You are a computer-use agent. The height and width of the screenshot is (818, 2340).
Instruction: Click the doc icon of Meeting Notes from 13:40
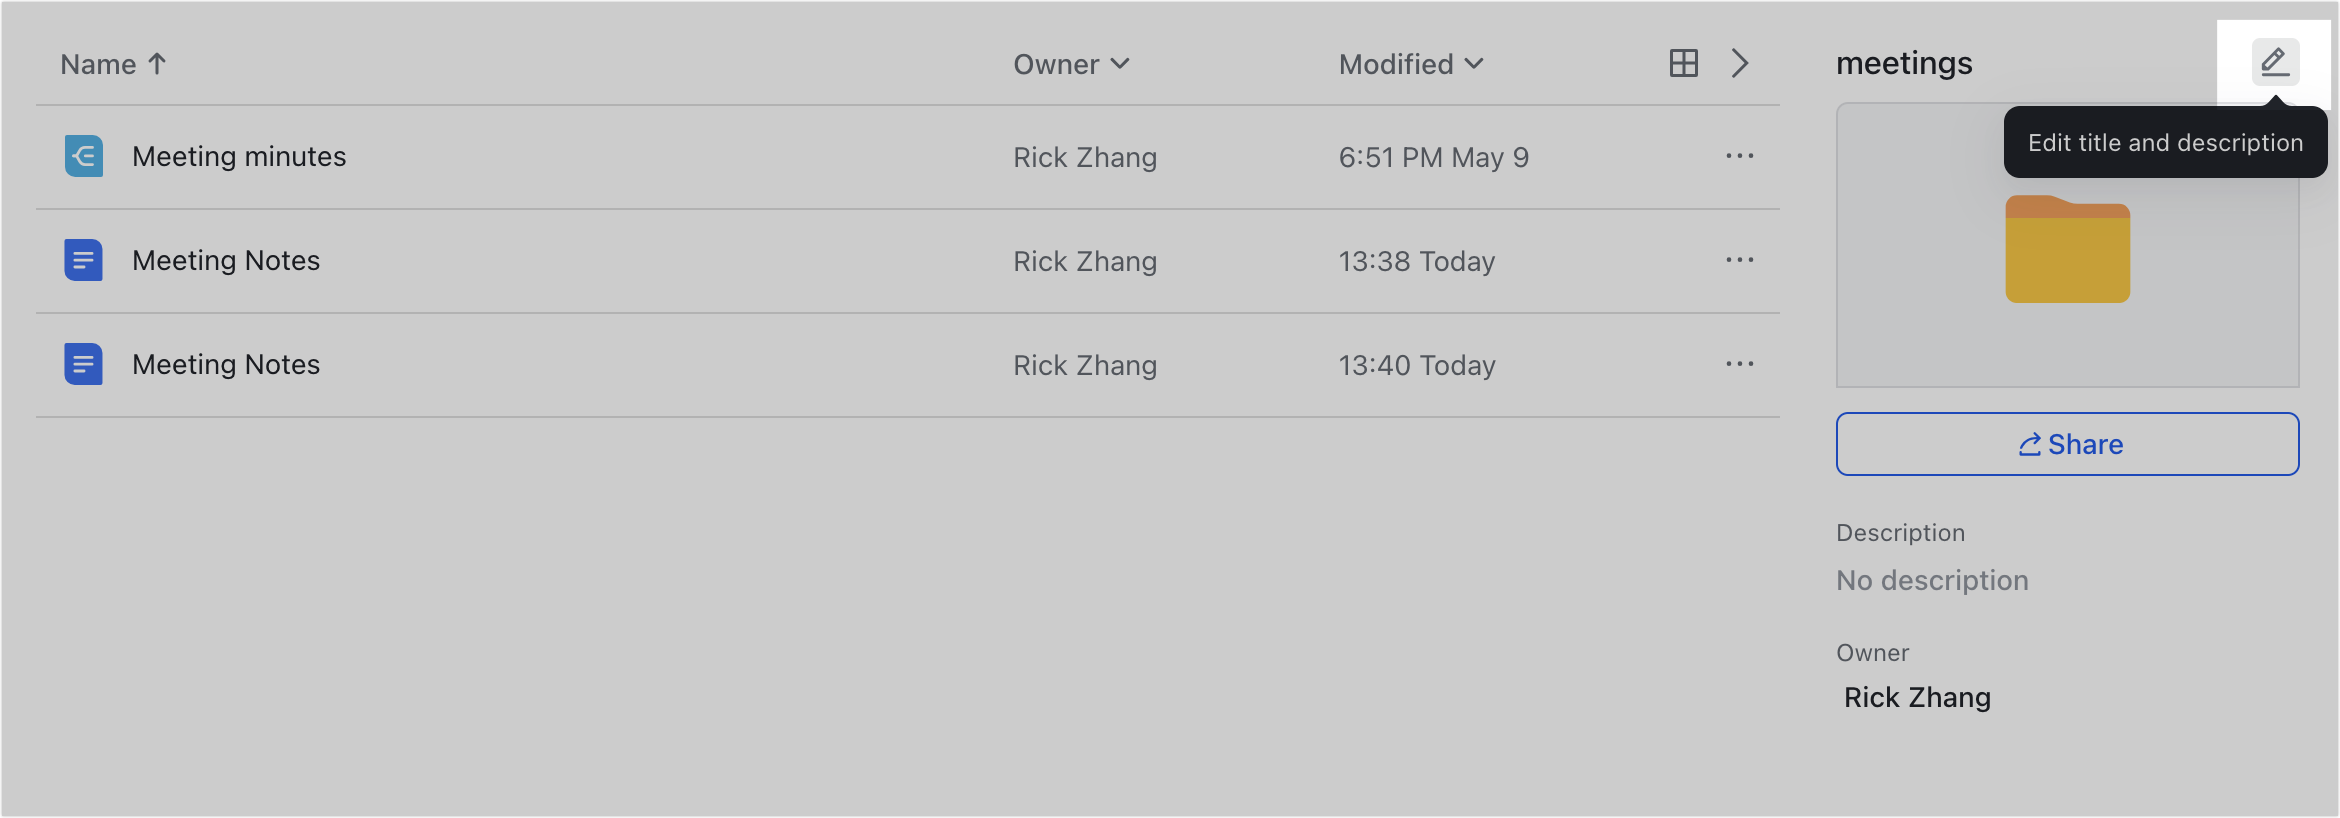point(84,364)
